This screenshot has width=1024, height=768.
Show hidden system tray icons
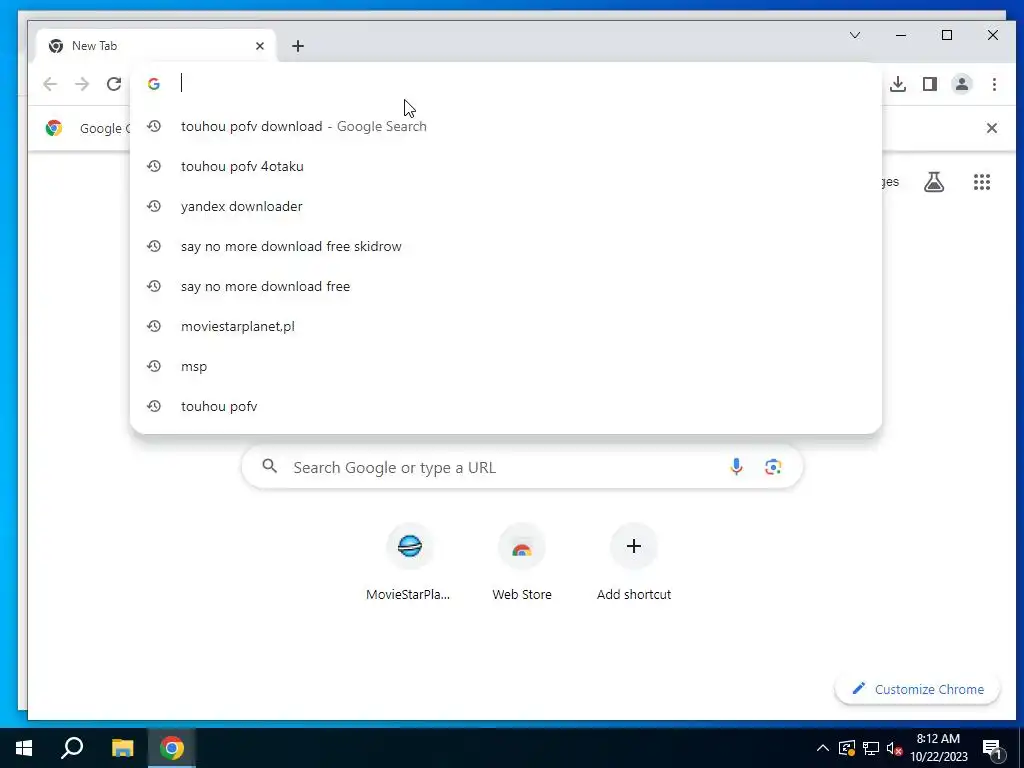[823, 748]
